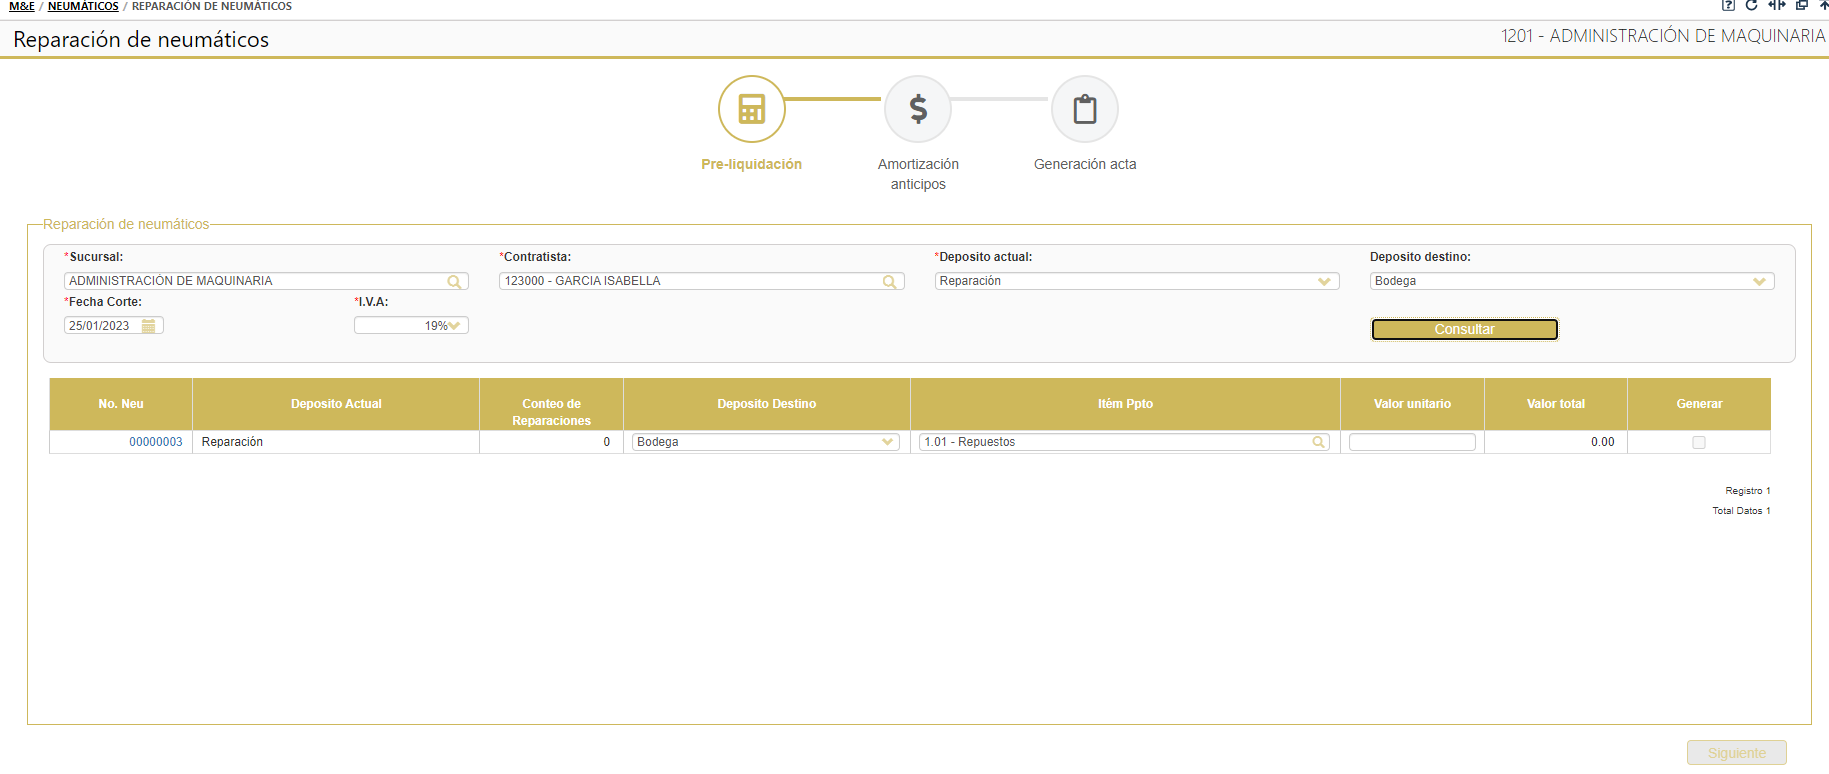This screenshot has height=774, width=1829.
Task: Click the duplicate window icon
Action: click(1802, 5)
